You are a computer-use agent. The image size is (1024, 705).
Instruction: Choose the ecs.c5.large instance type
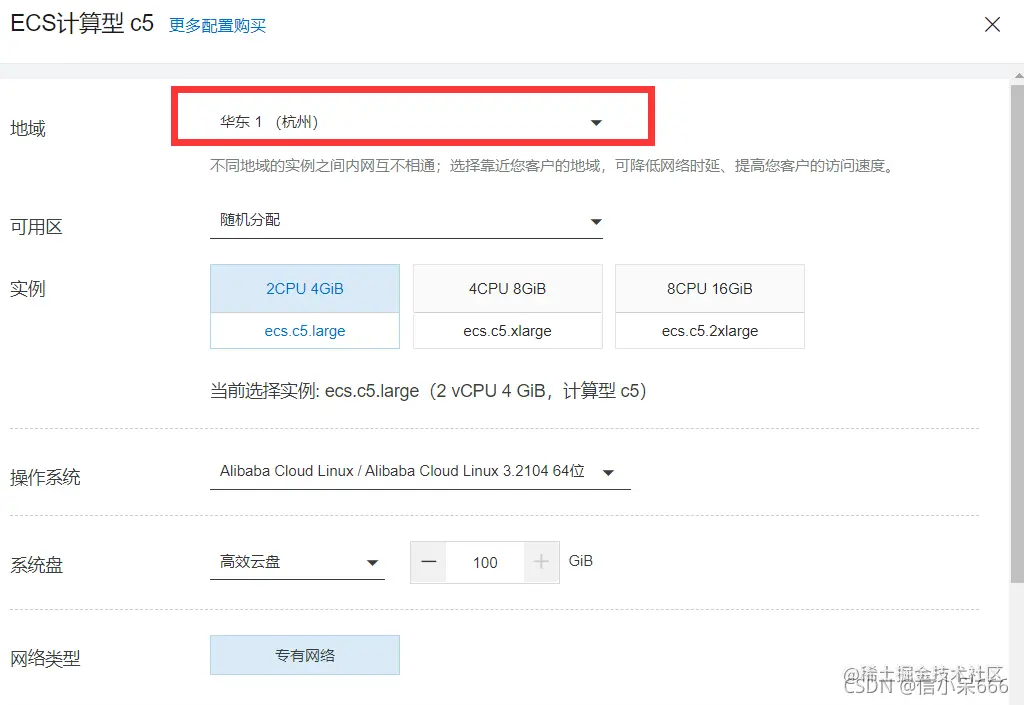[305, 331]
